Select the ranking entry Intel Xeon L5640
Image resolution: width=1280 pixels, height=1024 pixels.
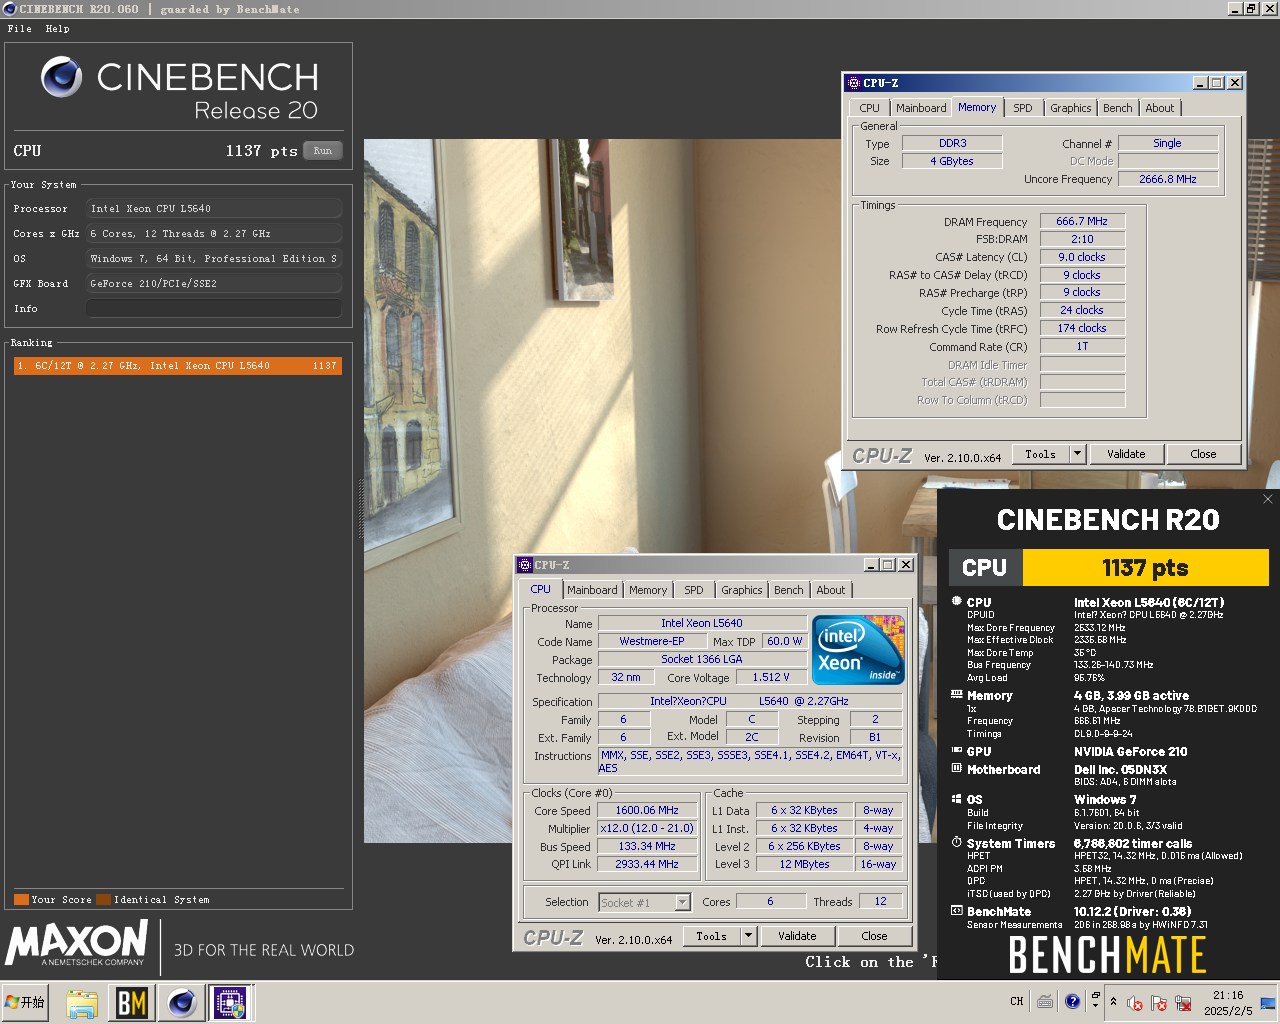178,366
